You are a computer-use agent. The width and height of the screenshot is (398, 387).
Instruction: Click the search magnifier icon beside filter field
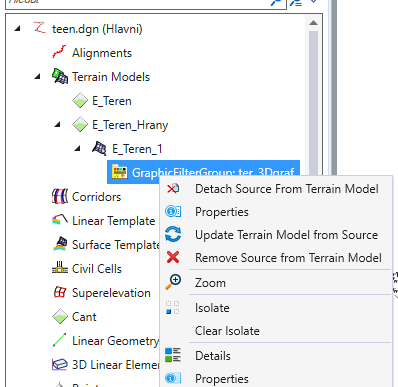pos(276,2)
